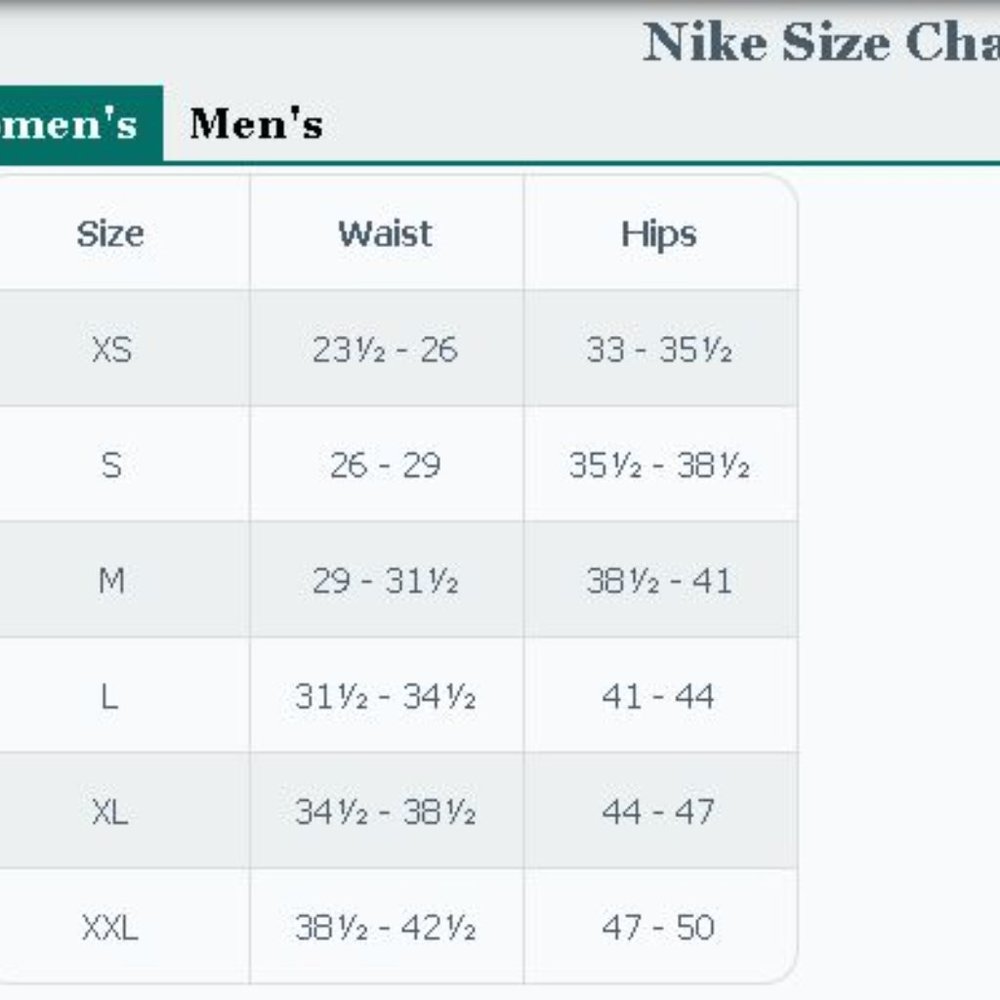Select the hips range 38½ - 41
The image size is (1000, 1000).
pyautogui.click(x=658, y=579)
